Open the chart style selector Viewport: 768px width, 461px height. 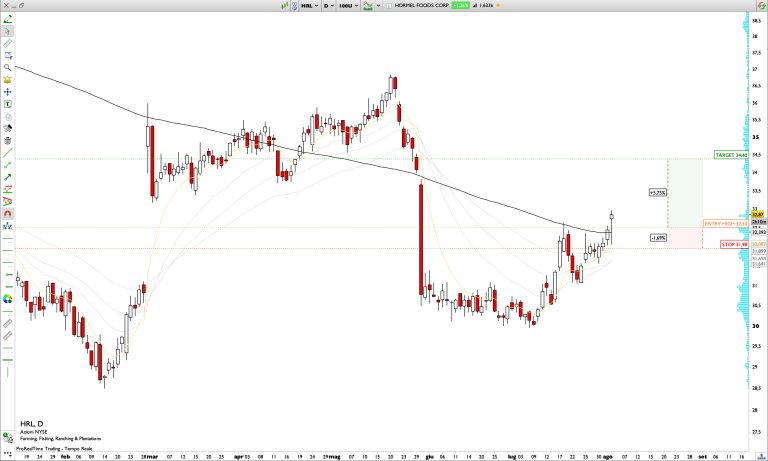pos(371,5)
